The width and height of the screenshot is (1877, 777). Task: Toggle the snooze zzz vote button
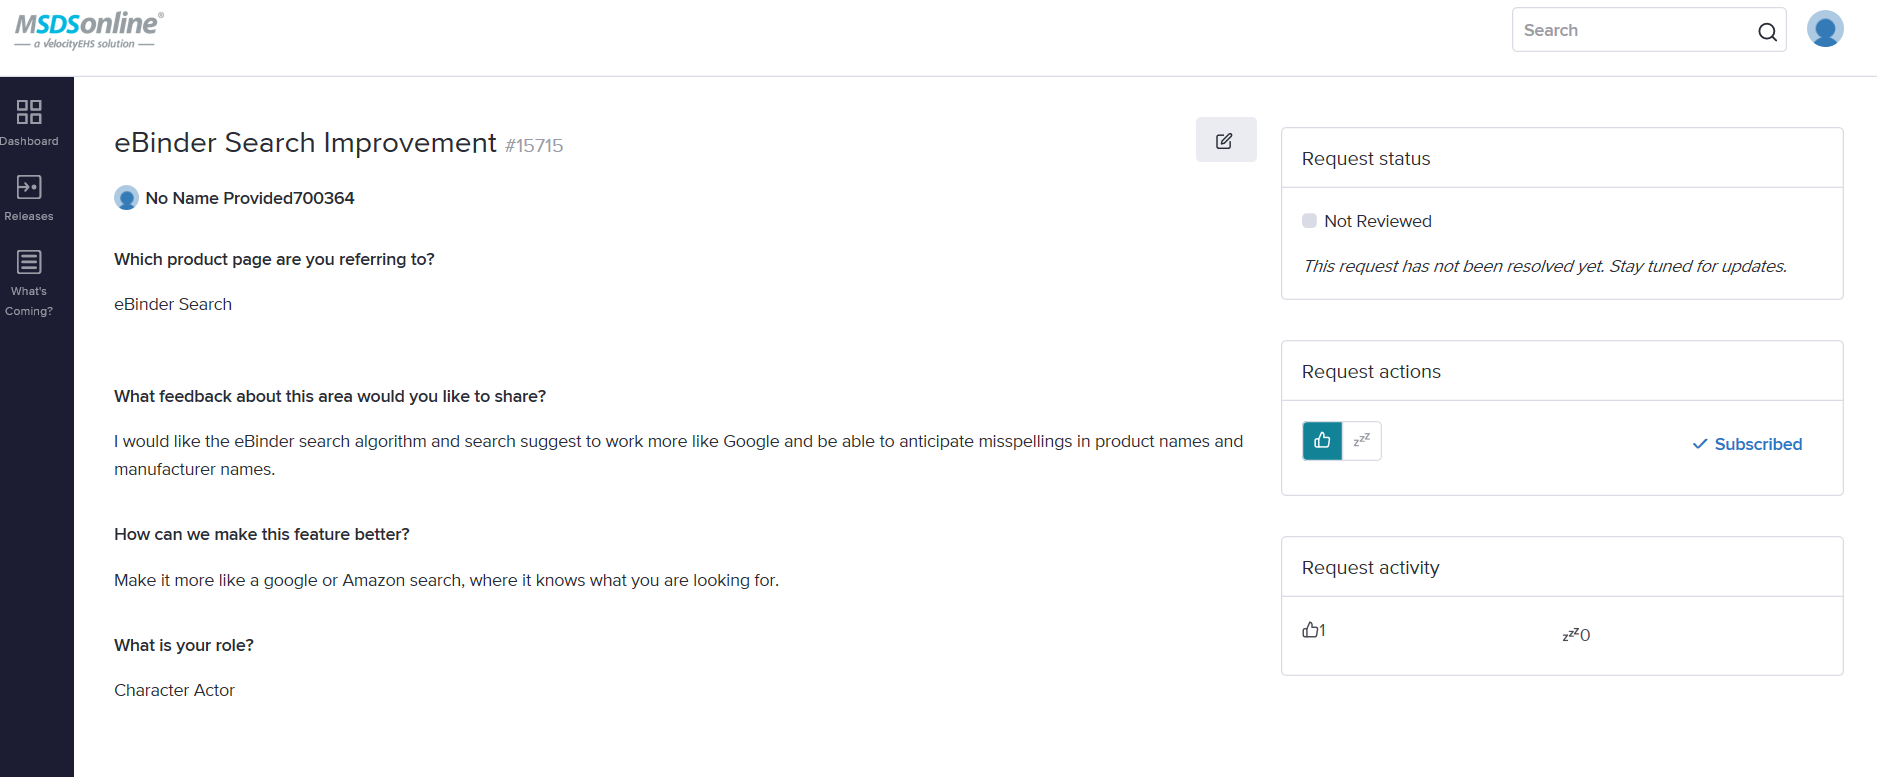click(1362, 441)
